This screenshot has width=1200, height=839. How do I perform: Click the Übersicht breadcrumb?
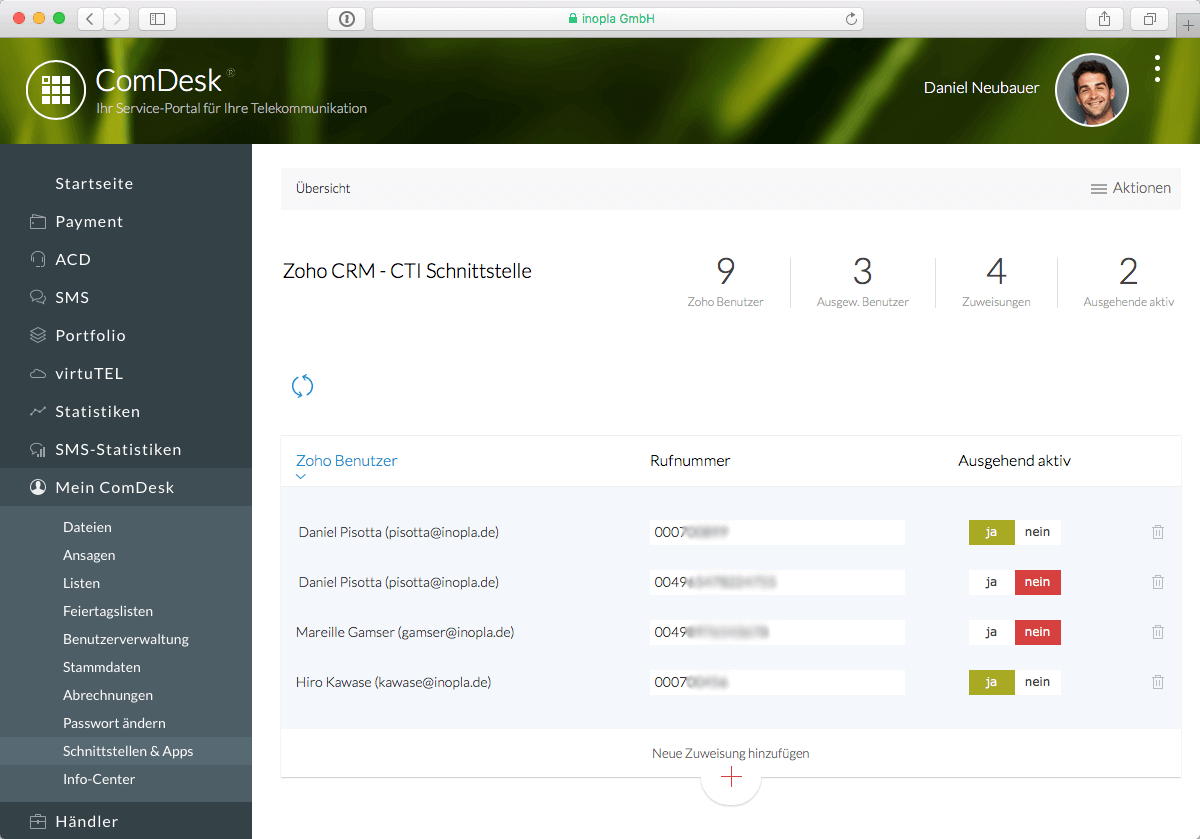tap(323, 188)
